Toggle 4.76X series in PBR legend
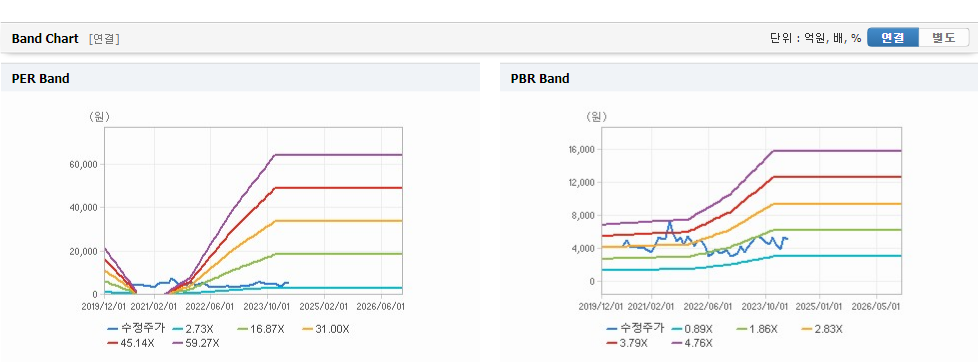Screen dimensions: 978x362 [692, 343]
